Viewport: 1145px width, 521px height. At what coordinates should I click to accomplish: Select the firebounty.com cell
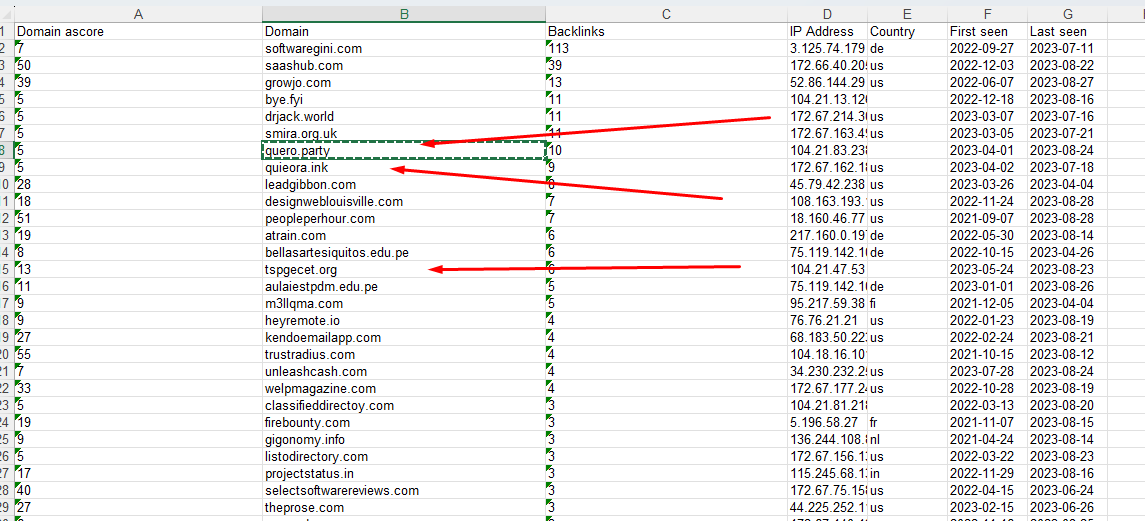click(404, 422)
